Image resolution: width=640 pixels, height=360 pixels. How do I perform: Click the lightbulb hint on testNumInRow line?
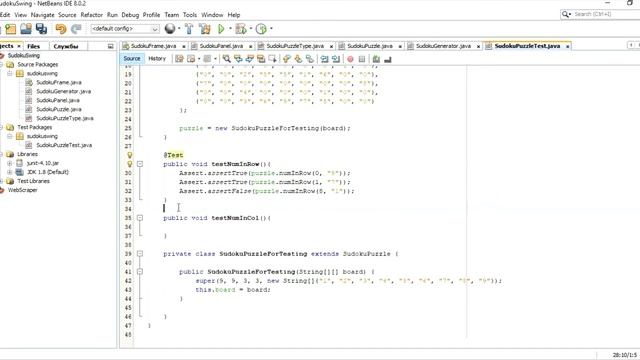[129, 164]
